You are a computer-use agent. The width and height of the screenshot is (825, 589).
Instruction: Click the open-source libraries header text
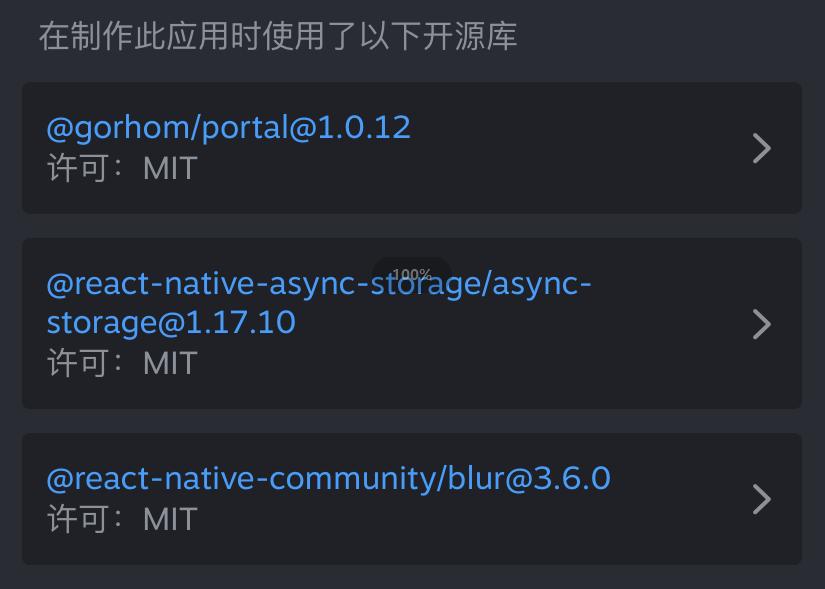tap(275, 37)
